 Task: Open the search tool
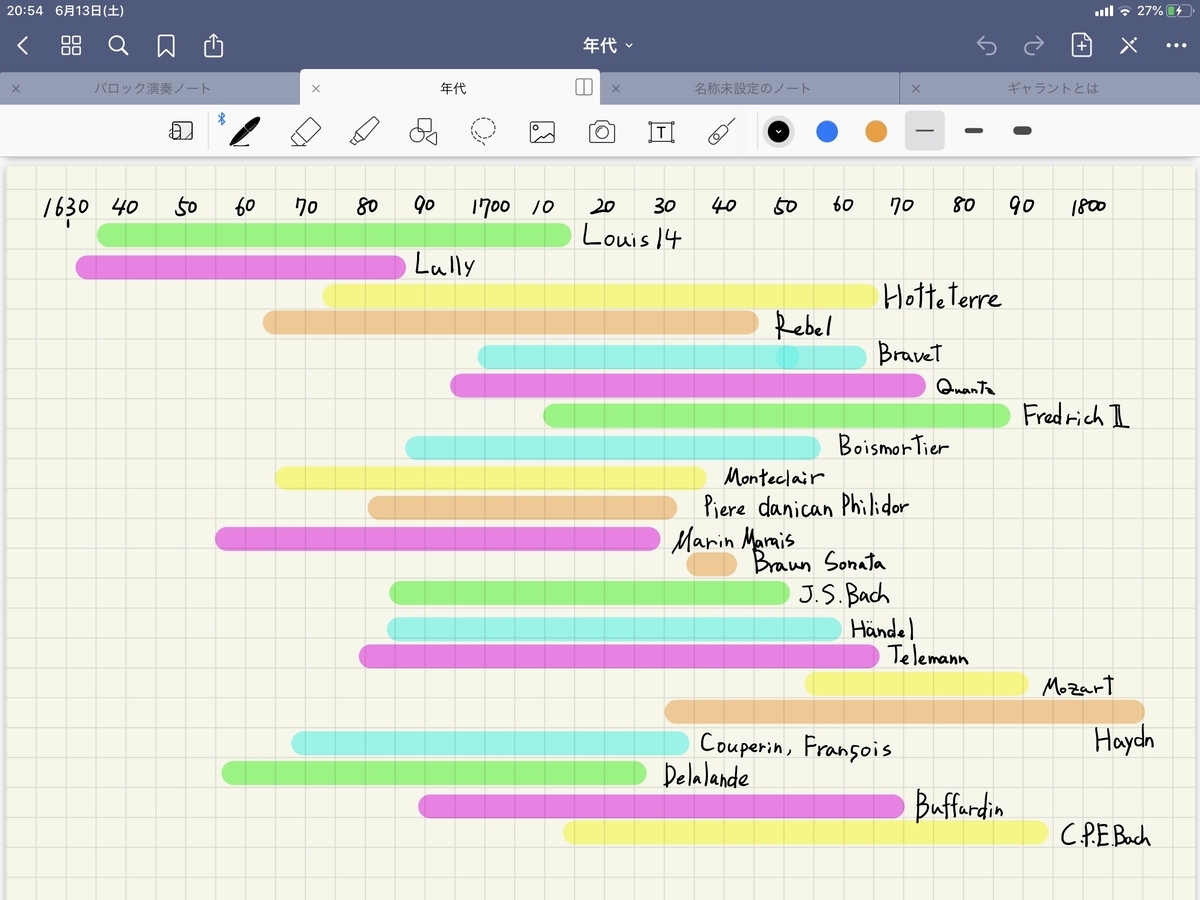tap(118, 46)
